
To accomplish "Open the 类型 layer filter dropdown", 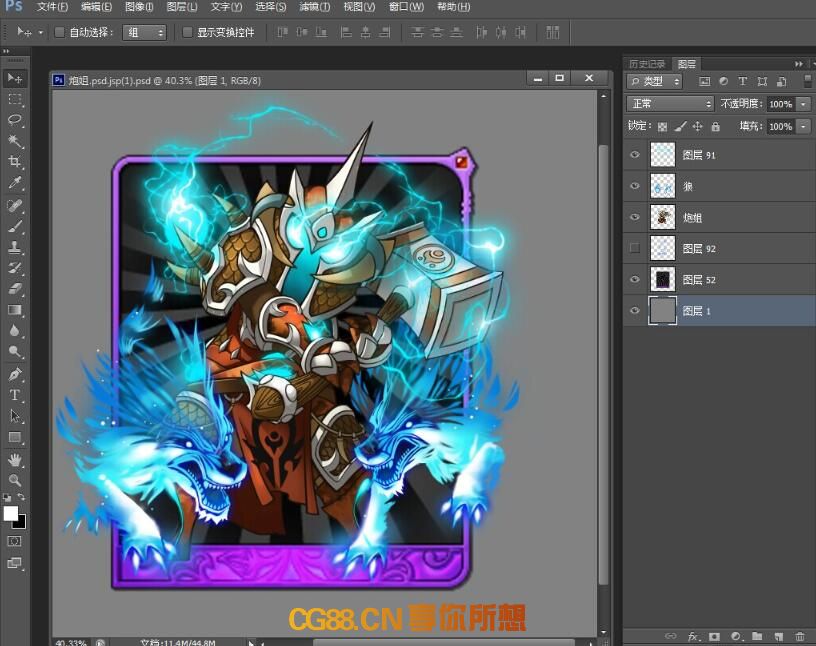I will tap(654, 81).
